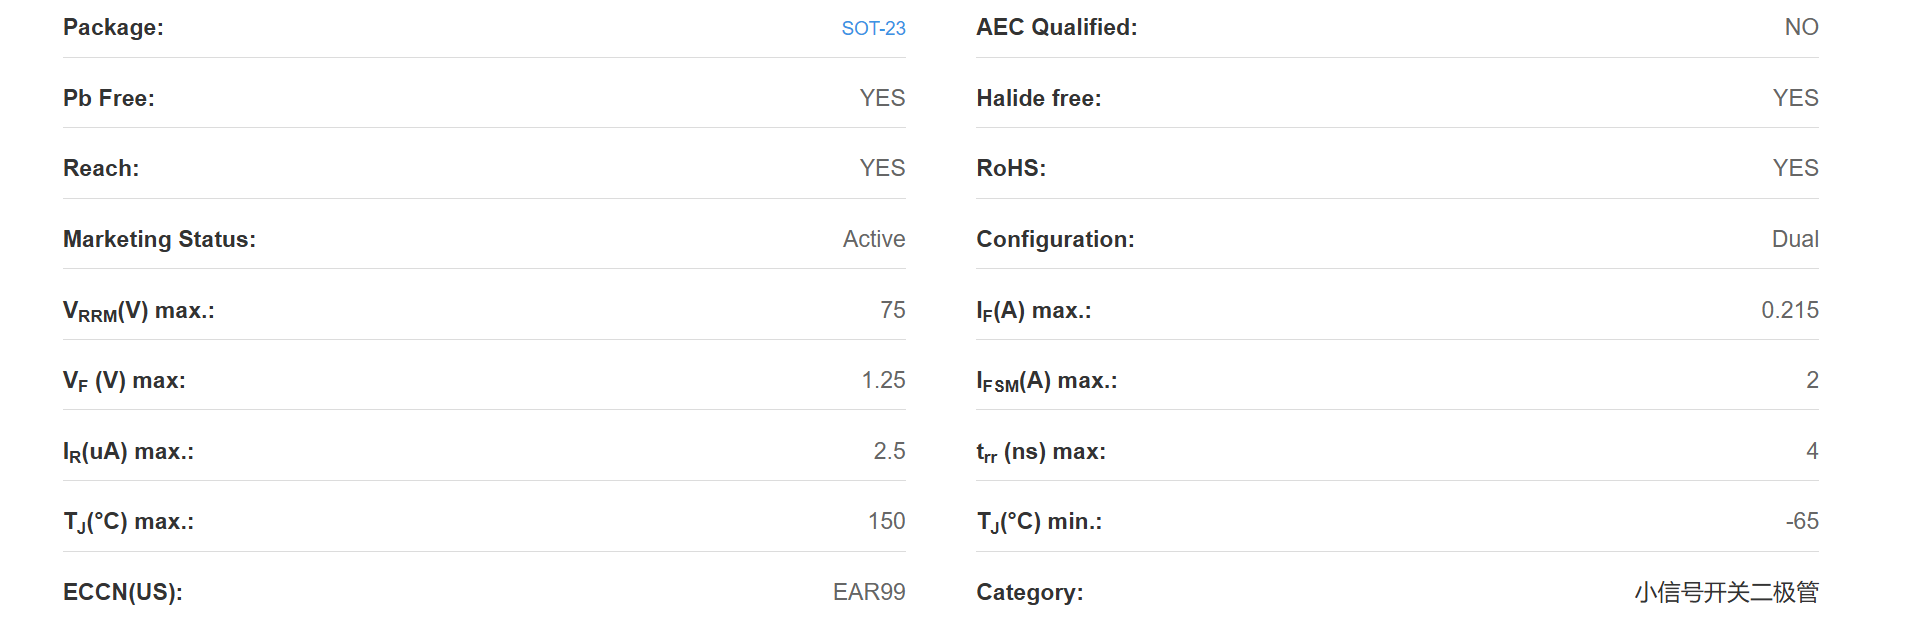Click the Configuration Dual value

1795,239
